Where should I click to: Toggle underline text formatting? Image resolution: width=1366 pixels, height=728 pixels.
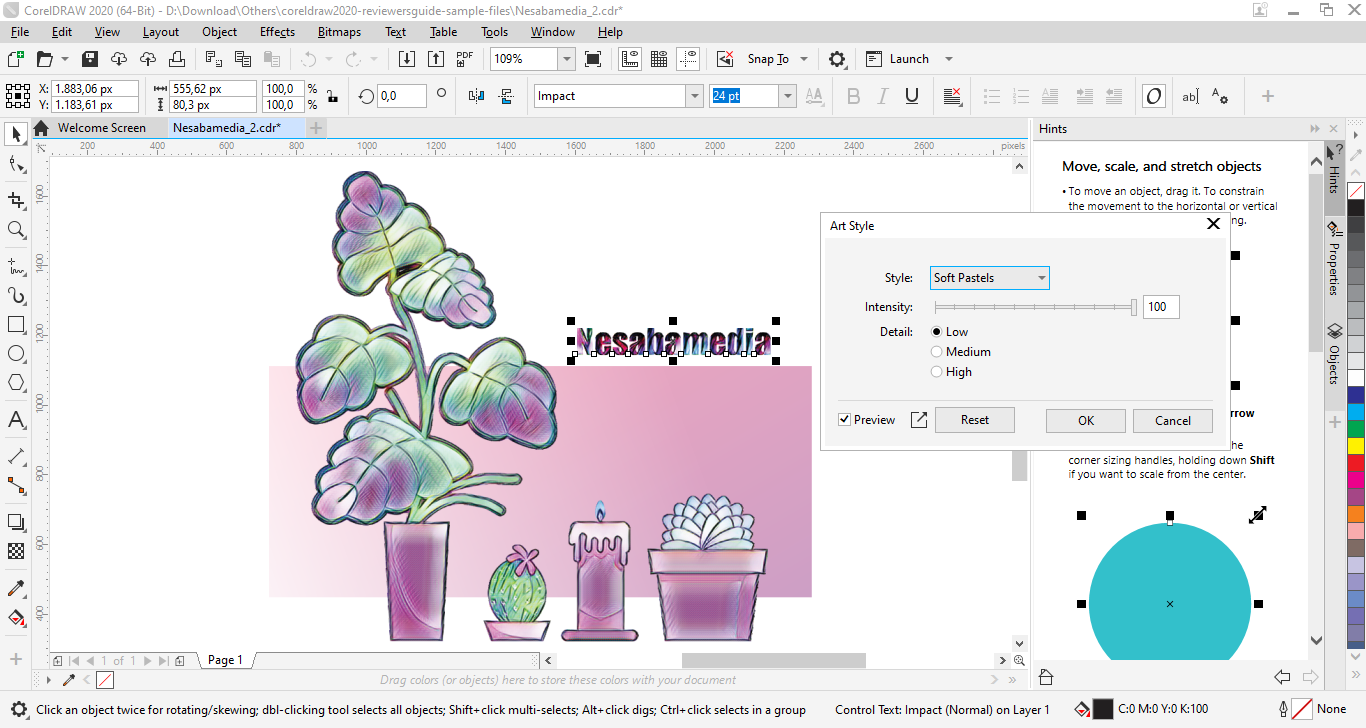pyautogui.click(x=912, y=96)
